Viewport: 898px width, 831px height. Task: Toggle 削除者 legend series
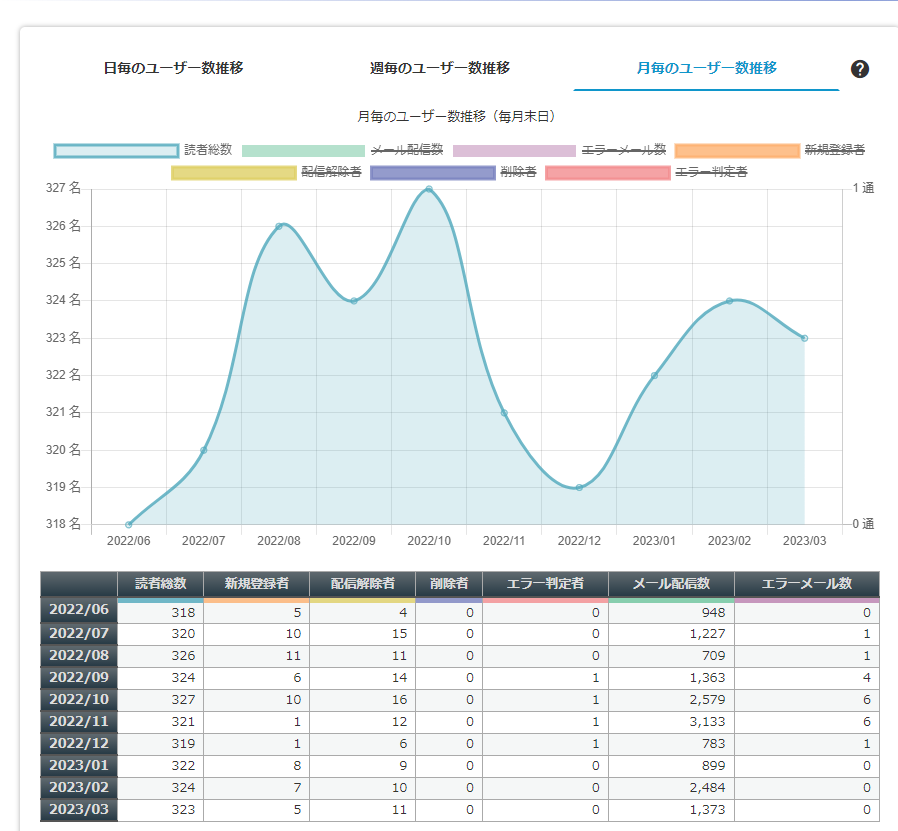coord(454,172)
